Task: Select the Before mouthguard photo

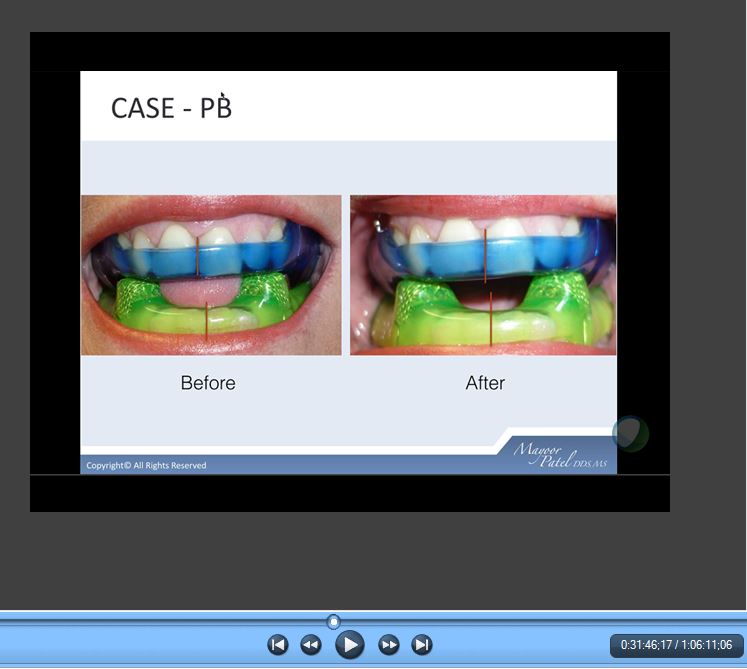Action: 211,275
